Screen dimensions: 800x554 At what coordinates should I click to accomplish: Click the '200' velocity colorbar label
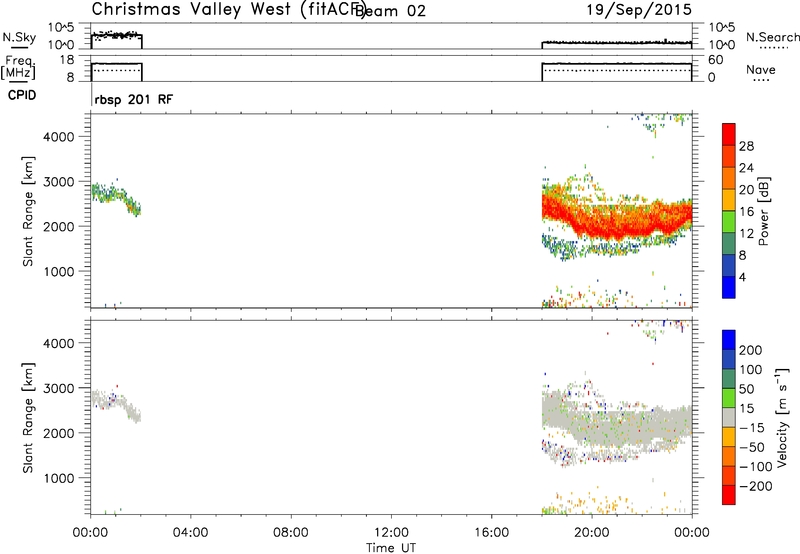751,350
